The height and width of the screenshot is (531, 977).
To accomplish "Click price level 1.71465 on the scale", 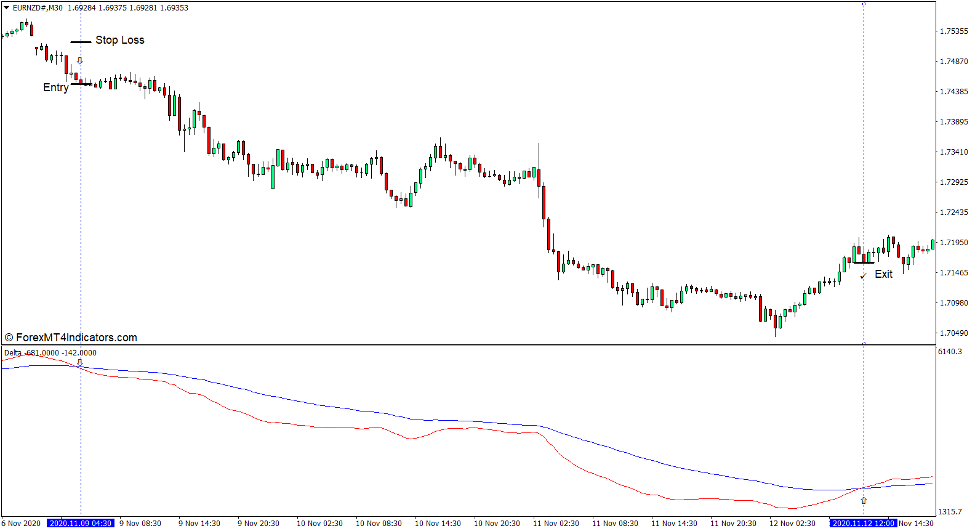I will point(954,273).
